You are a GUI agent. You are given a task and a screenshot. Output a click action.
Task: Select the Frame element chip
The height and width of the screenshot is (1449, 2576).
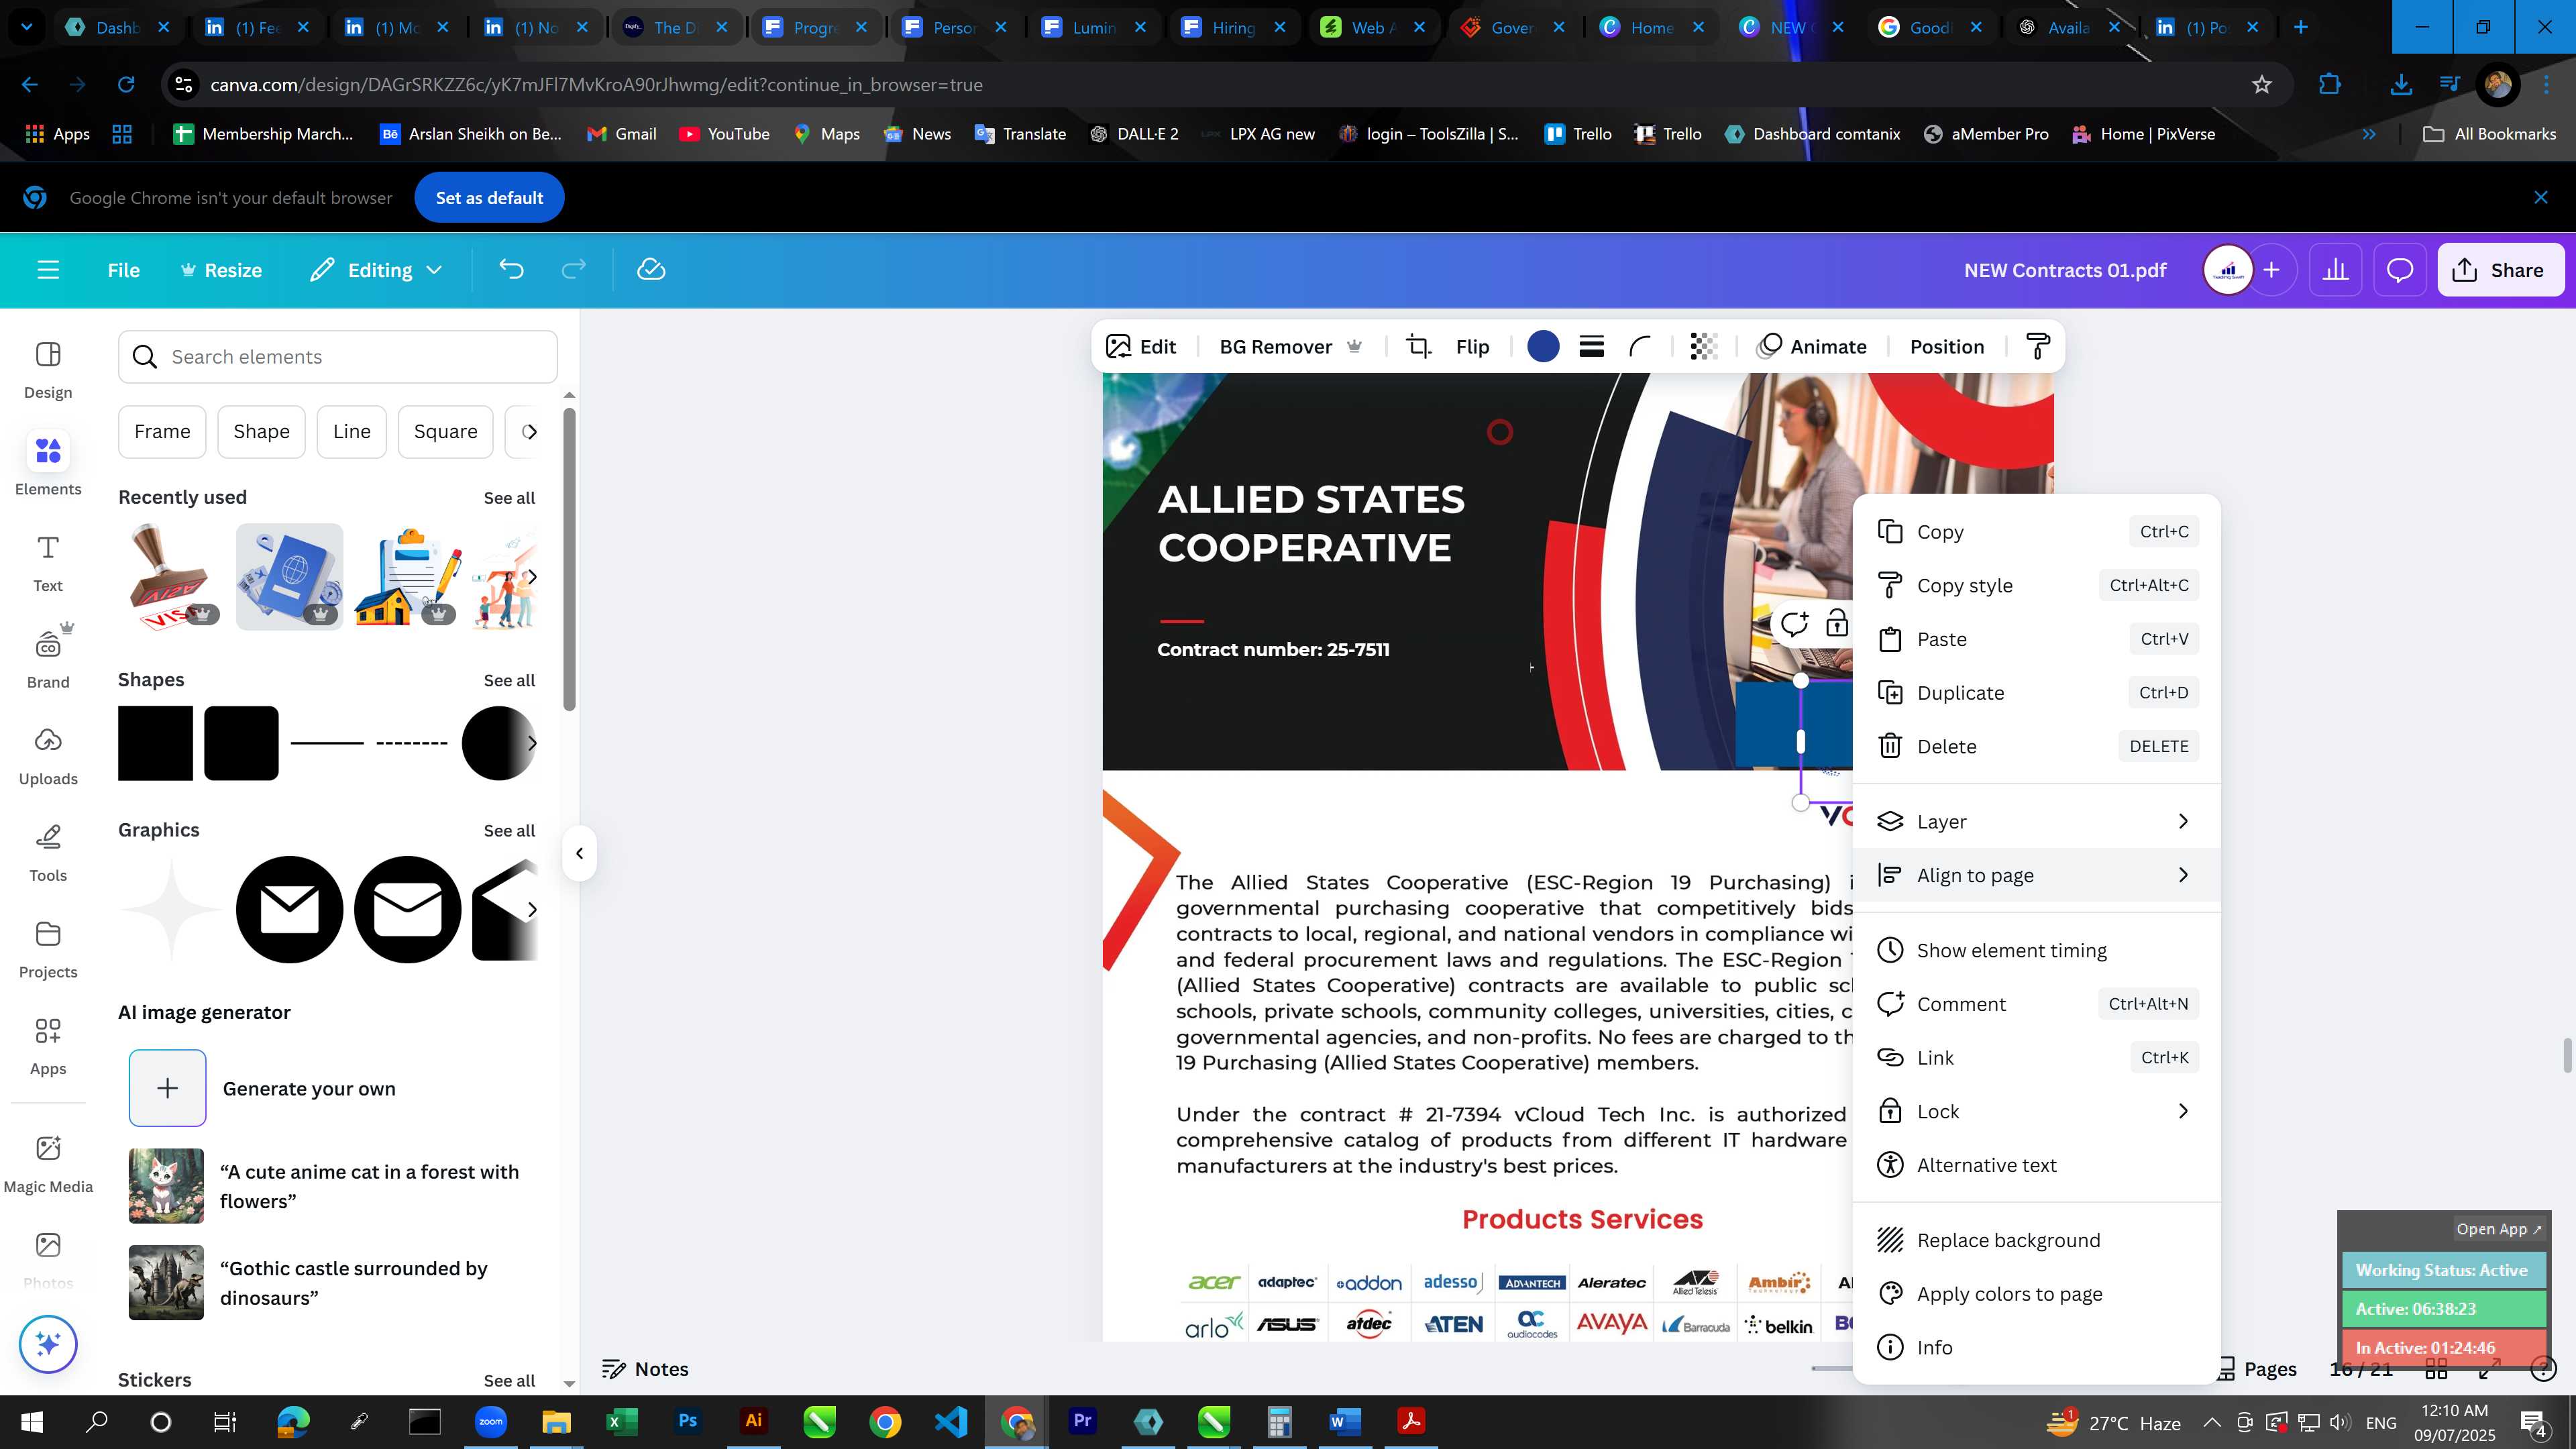pos(162,432)
